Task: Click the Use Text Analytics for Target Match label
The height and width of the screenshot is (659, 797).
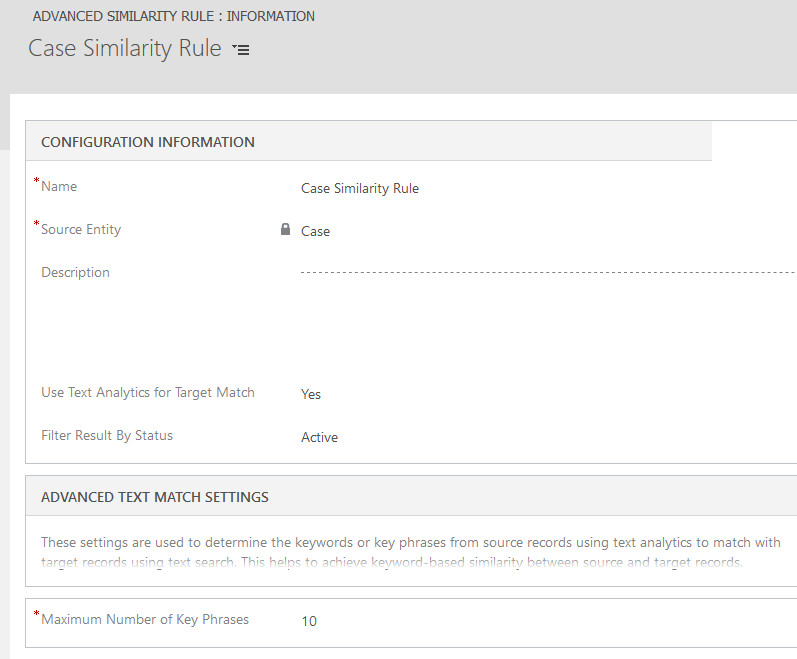Action: tap(148, 393)
